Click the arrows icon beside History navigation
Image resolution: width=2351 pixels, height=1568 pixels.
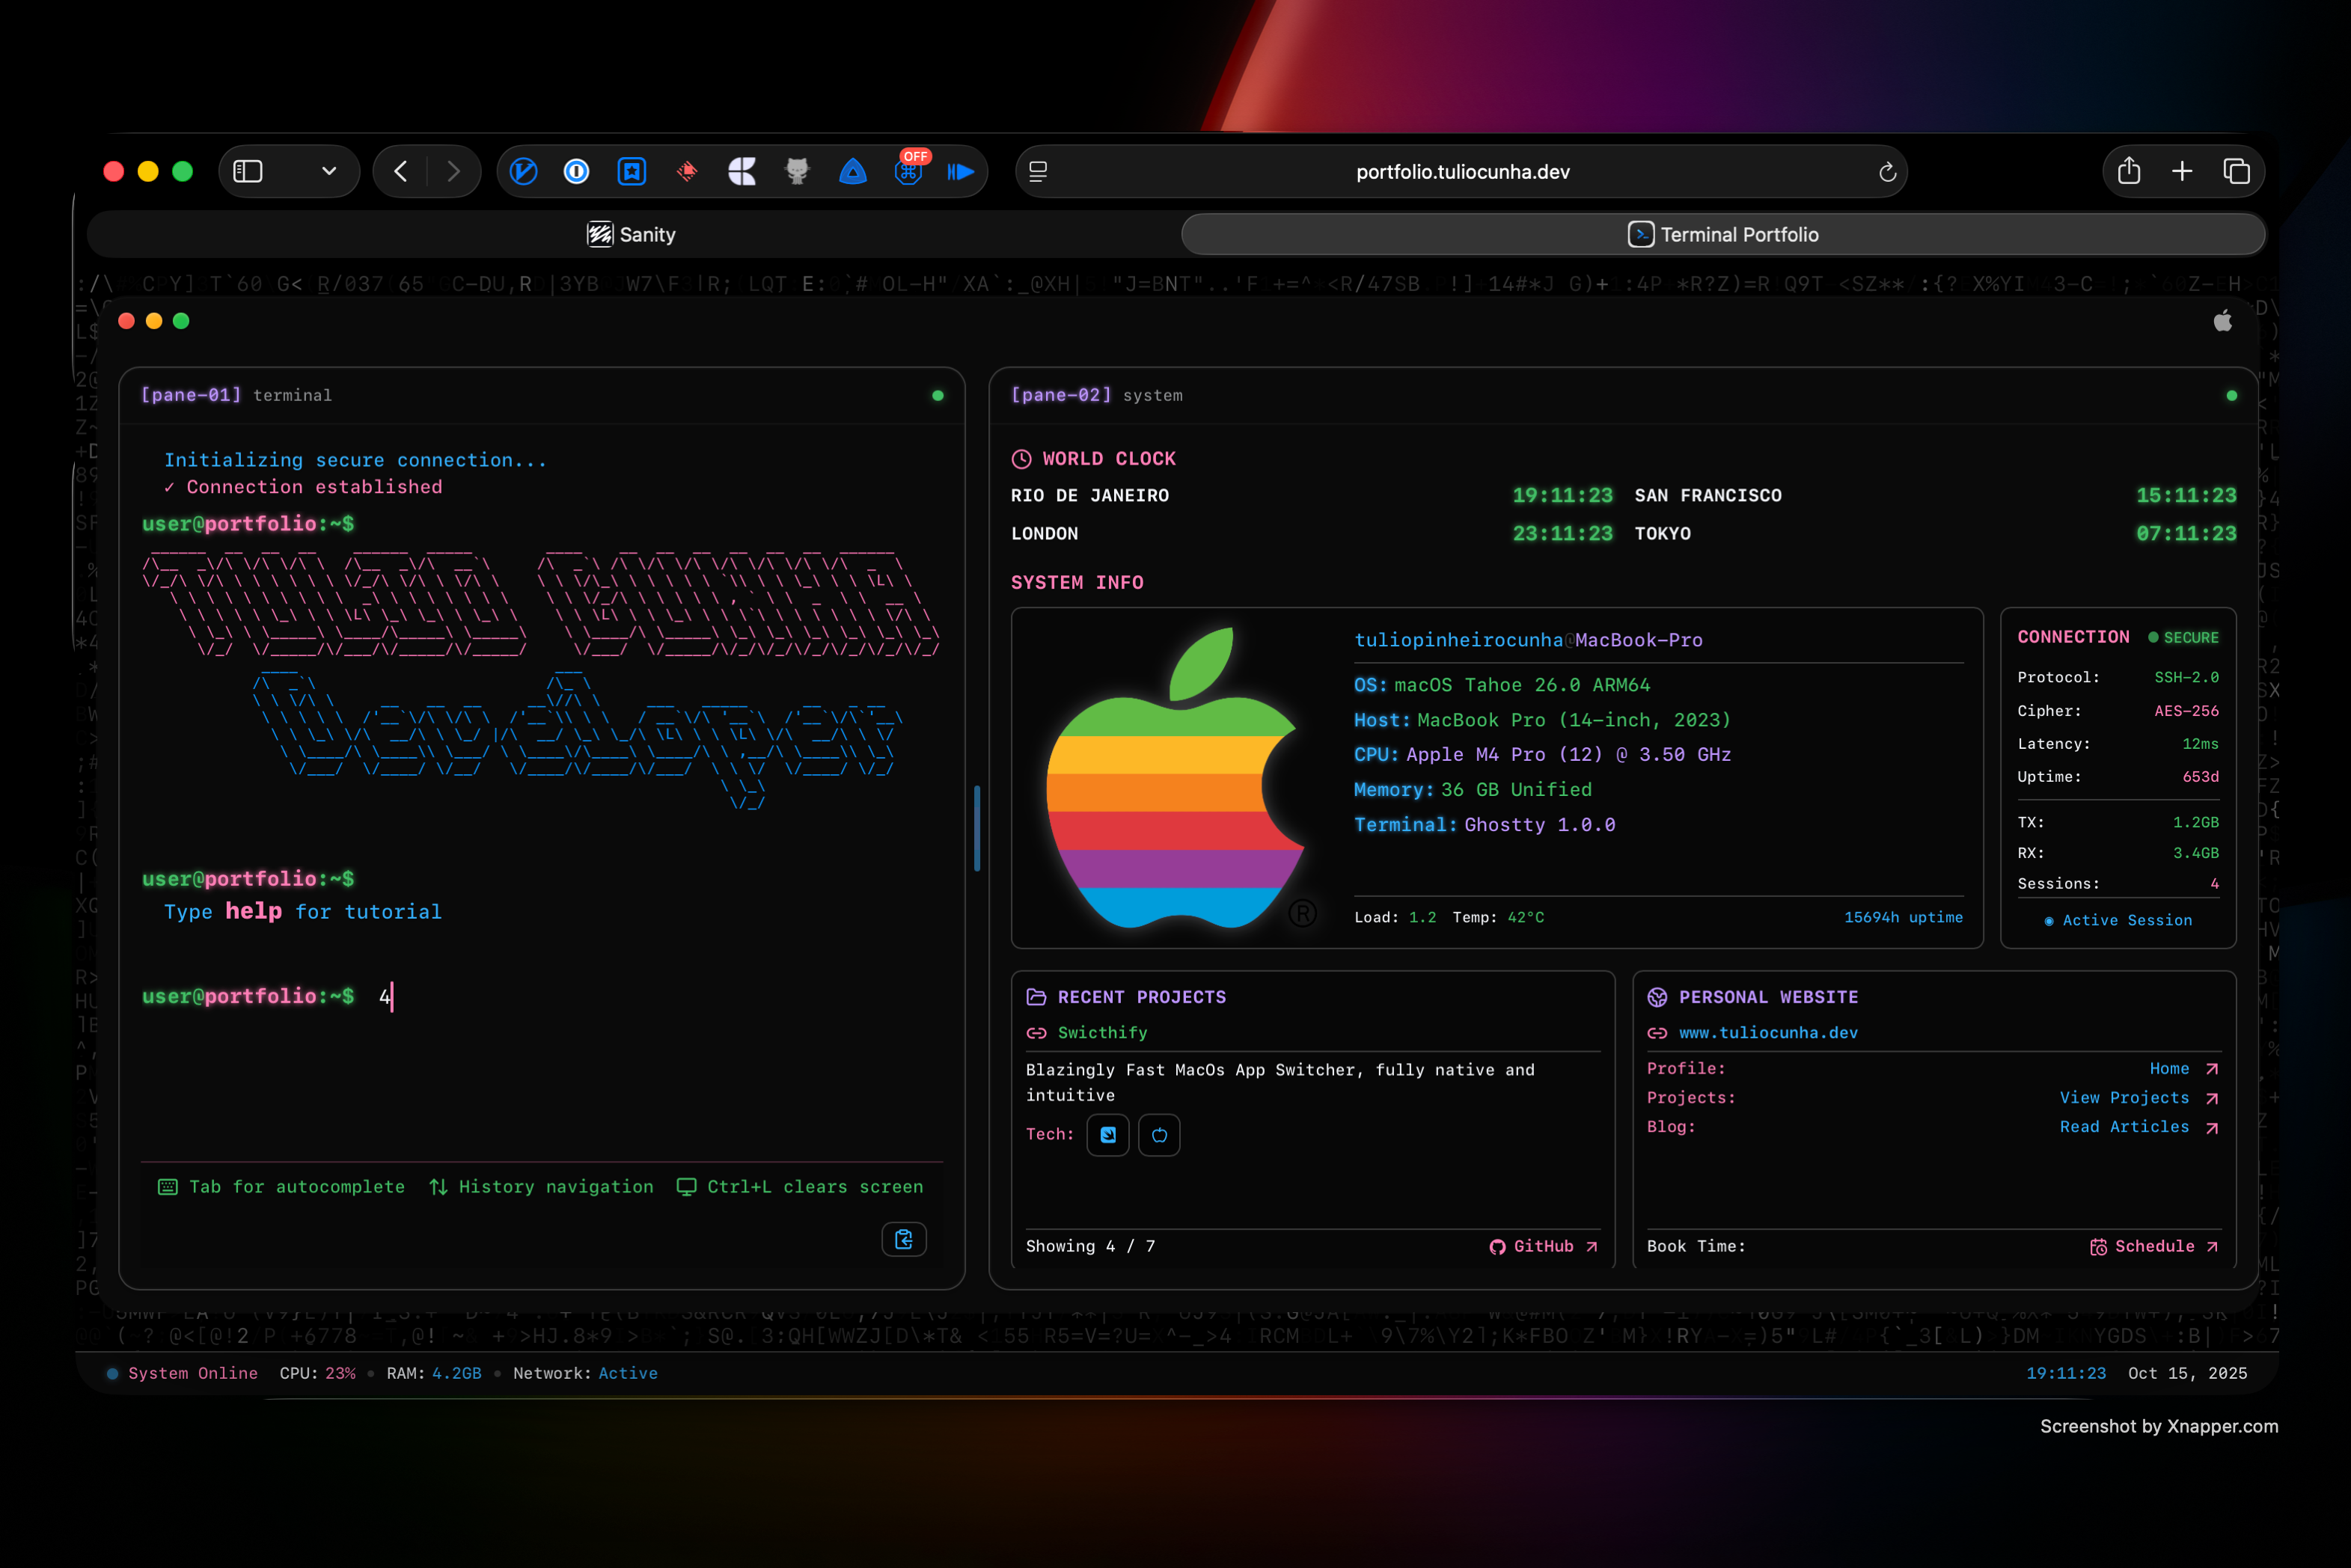[x=438, y=1187]
